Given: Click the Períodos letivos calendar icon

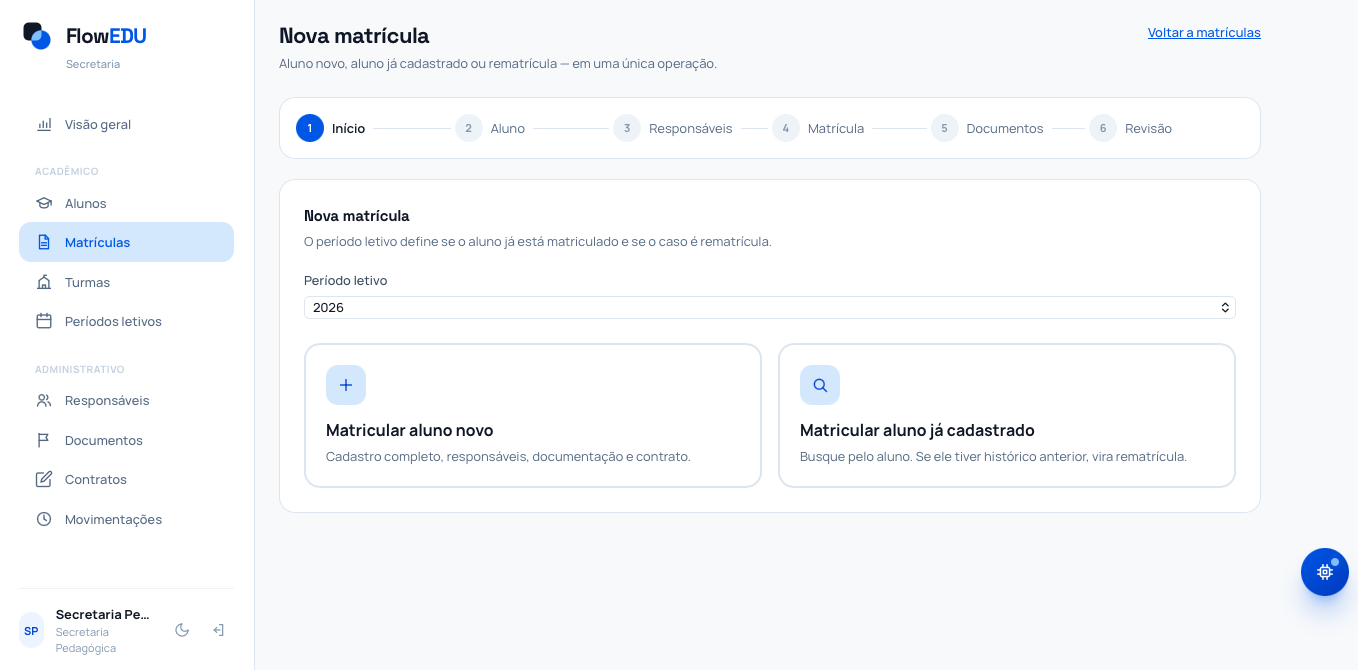Looking at the screenshot, I should coord(44,321).
